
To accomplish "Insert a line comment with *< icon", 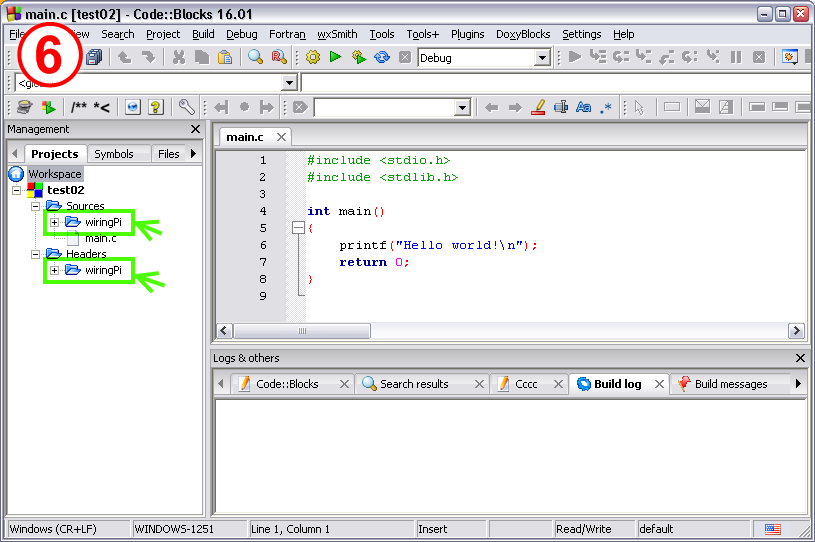I will (102, 108).
